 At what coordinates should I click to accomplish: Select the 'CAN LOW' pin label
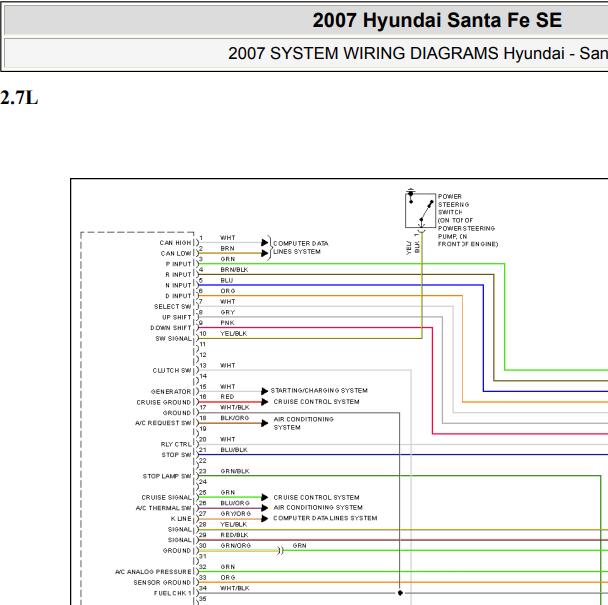pyautogui.click(x=176, y=253)
